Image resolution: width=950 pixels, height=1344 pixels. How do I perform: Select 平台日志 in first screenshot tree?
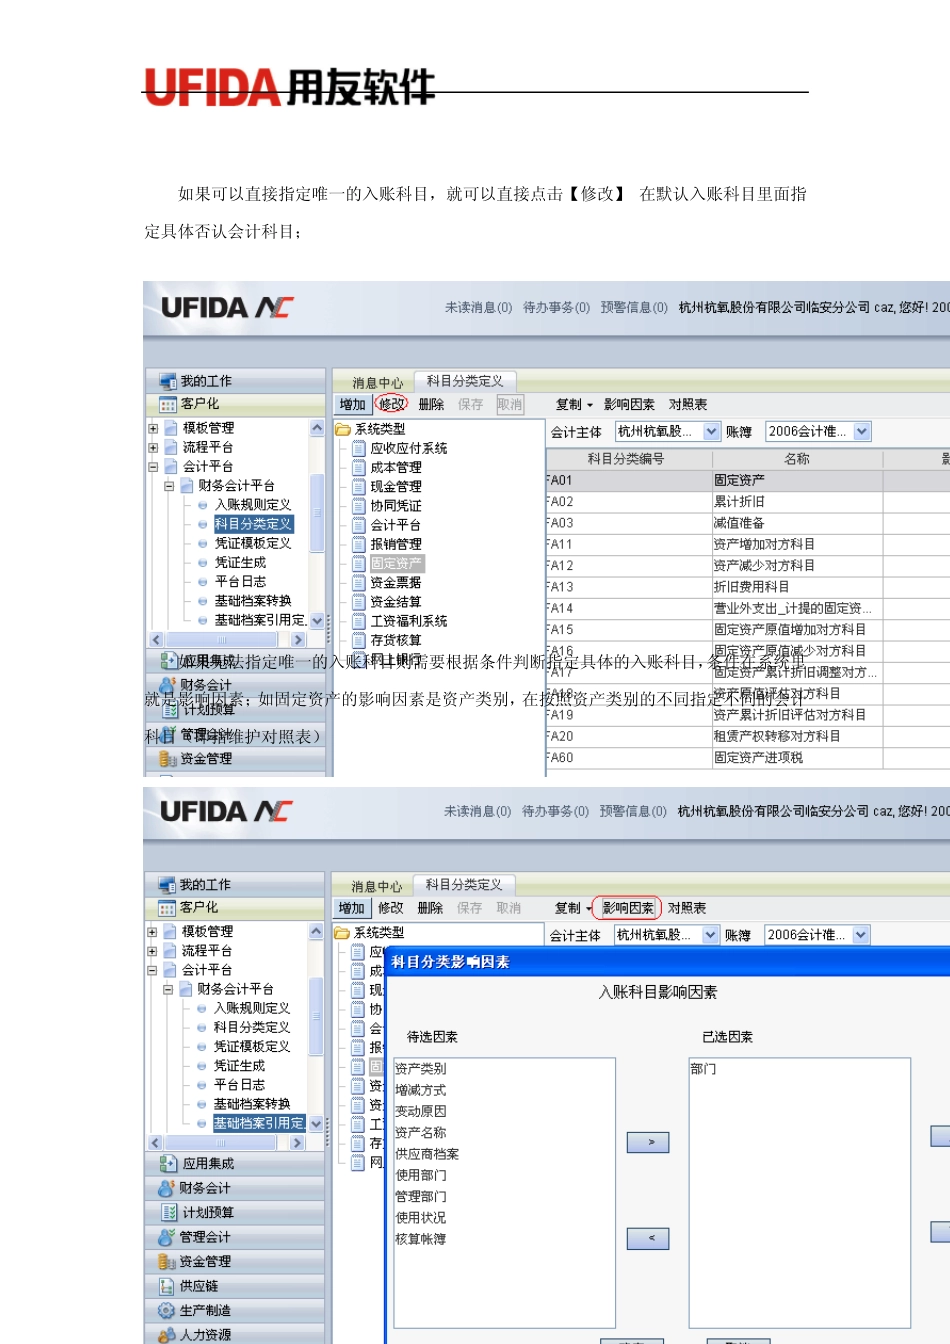tap(240, 581)
